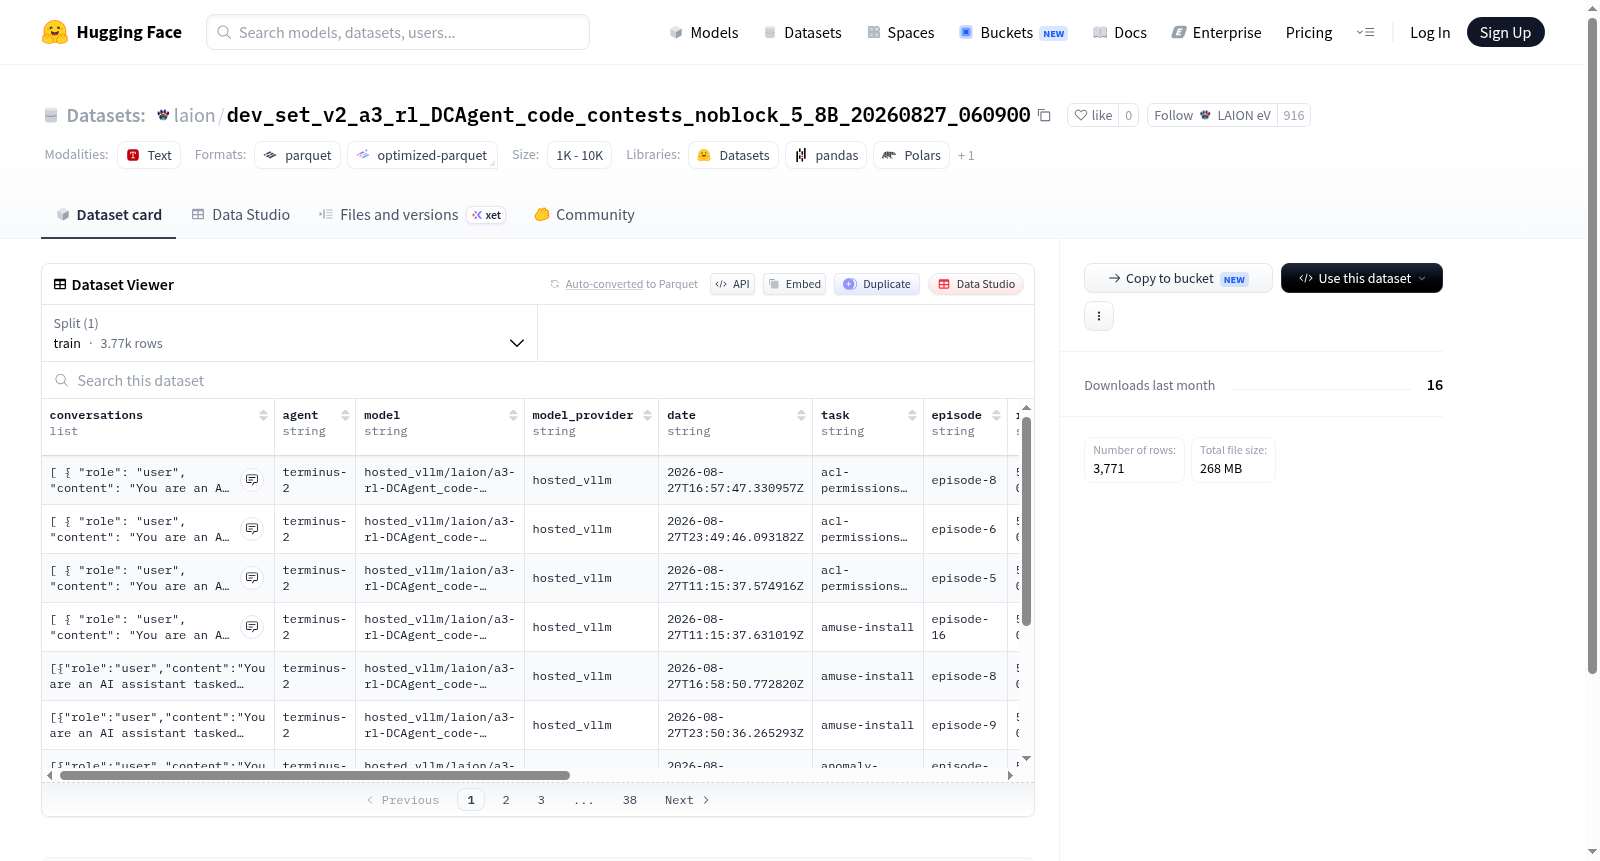This screenshot has width=1600, height=861.
Task: Sort the model_provider column
Action: pyautogui.click(x=647, y=415)
